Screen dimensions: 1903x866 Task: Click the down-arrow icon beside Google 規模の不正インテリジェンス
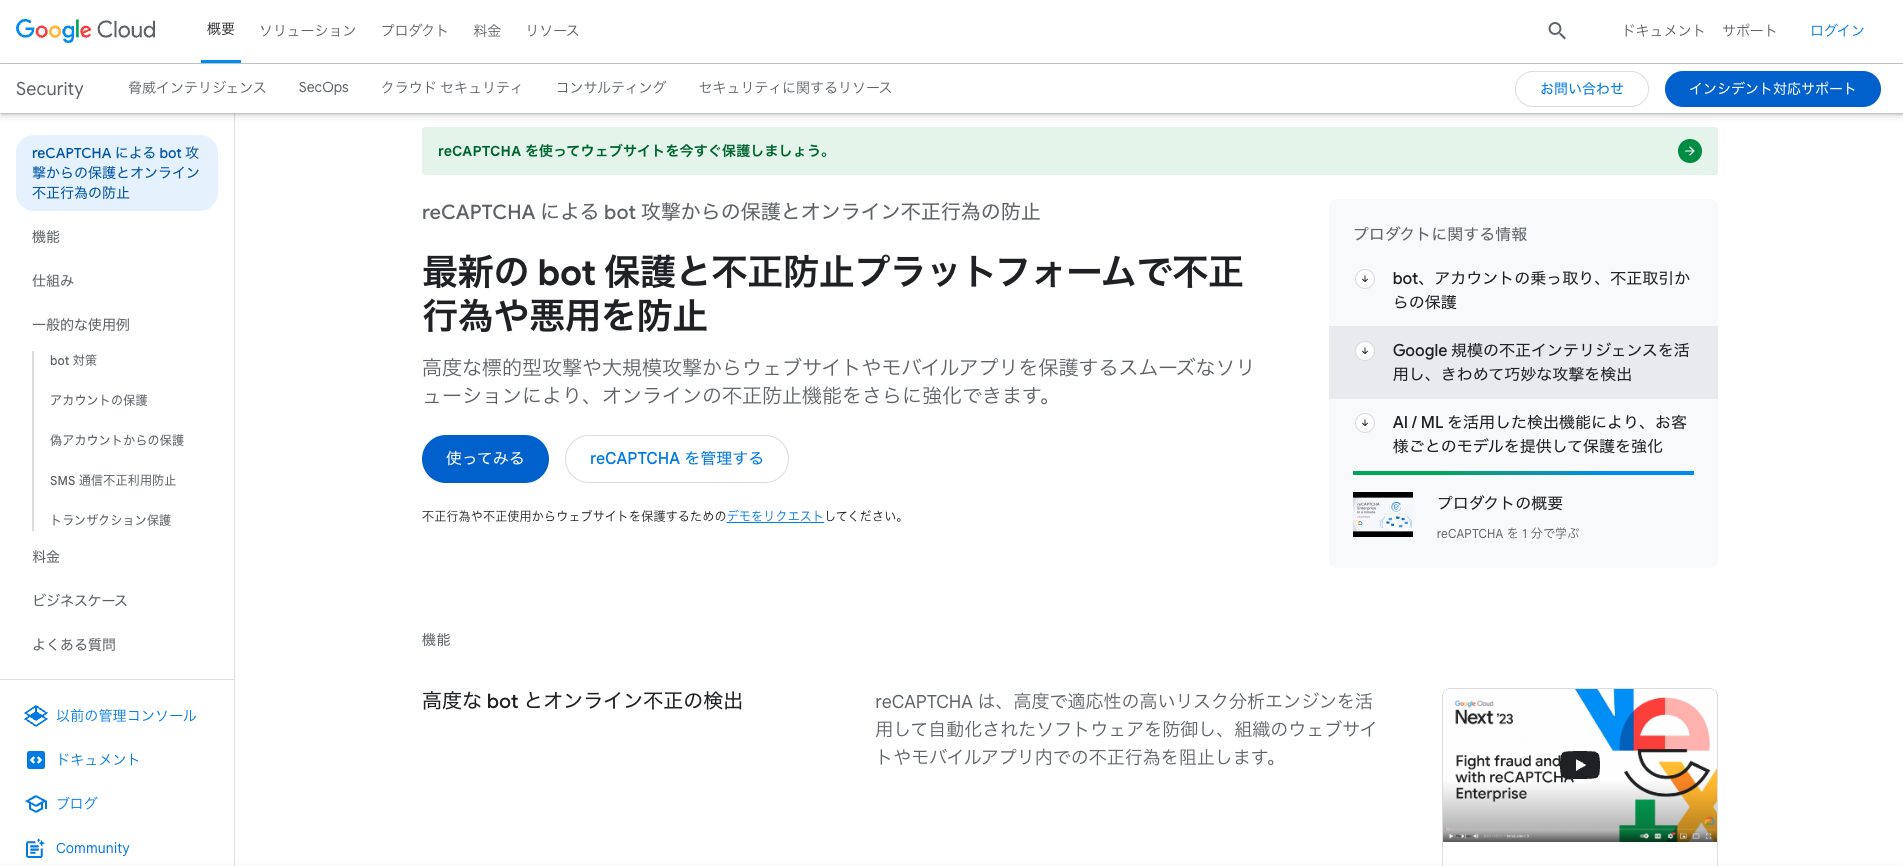(1365, 351)
